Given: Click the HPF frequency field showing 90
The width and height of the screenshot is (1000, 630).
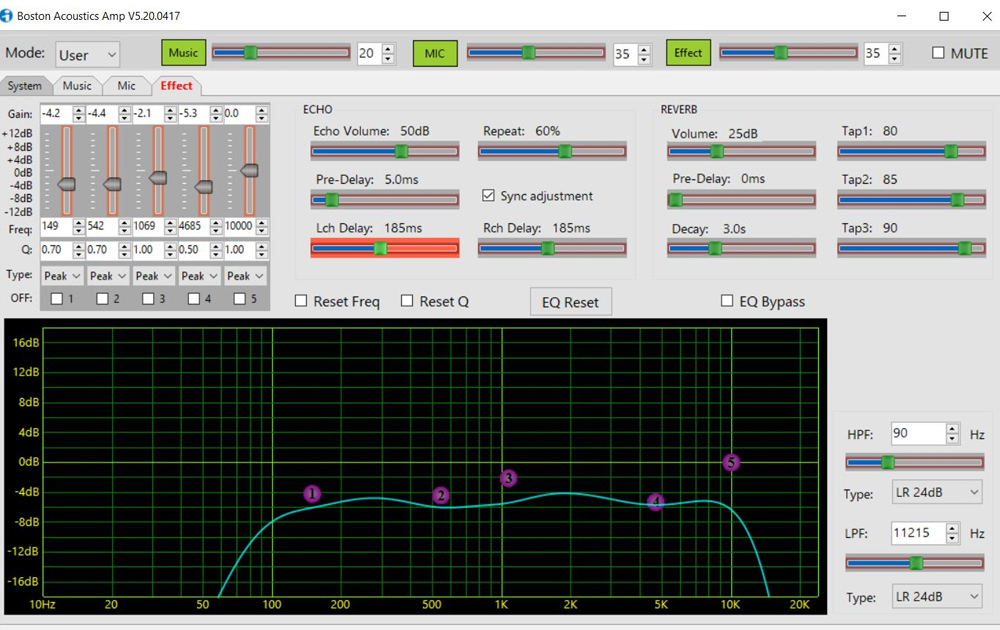Looking at the screenshot, I should coord(918,434).
